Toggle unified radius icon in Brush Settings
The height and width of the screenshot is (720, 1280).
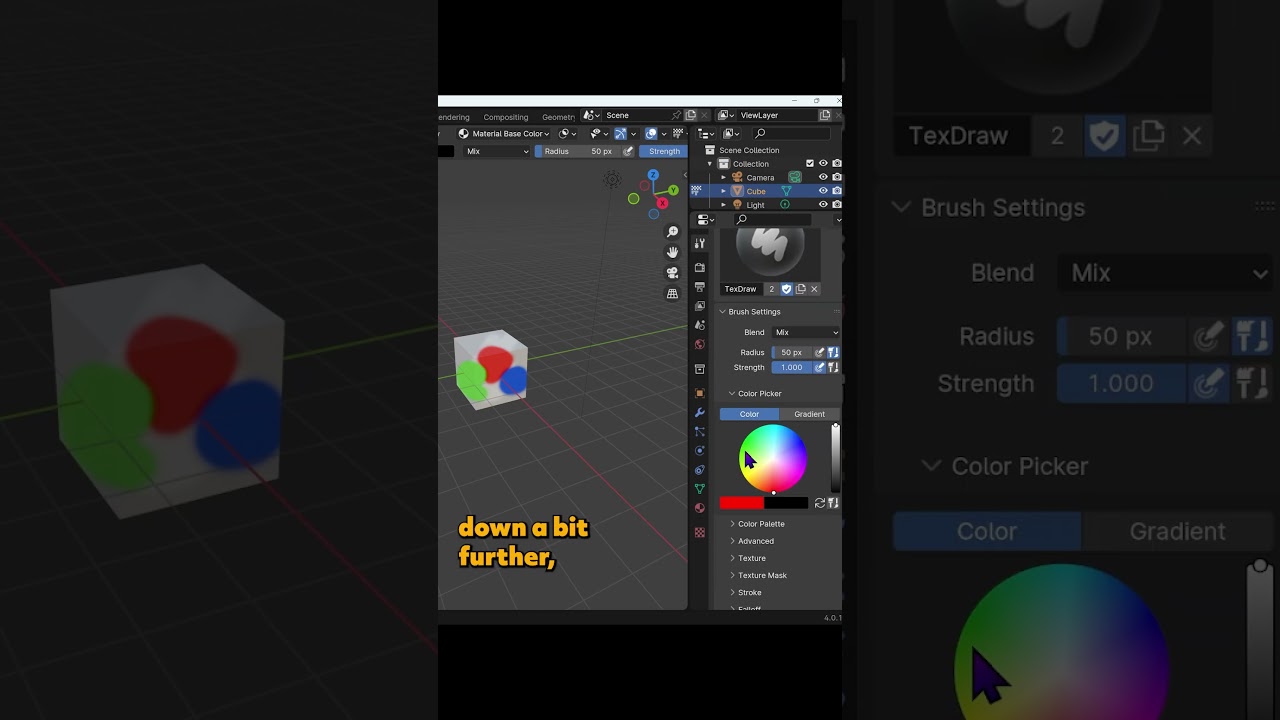point(833,352)
